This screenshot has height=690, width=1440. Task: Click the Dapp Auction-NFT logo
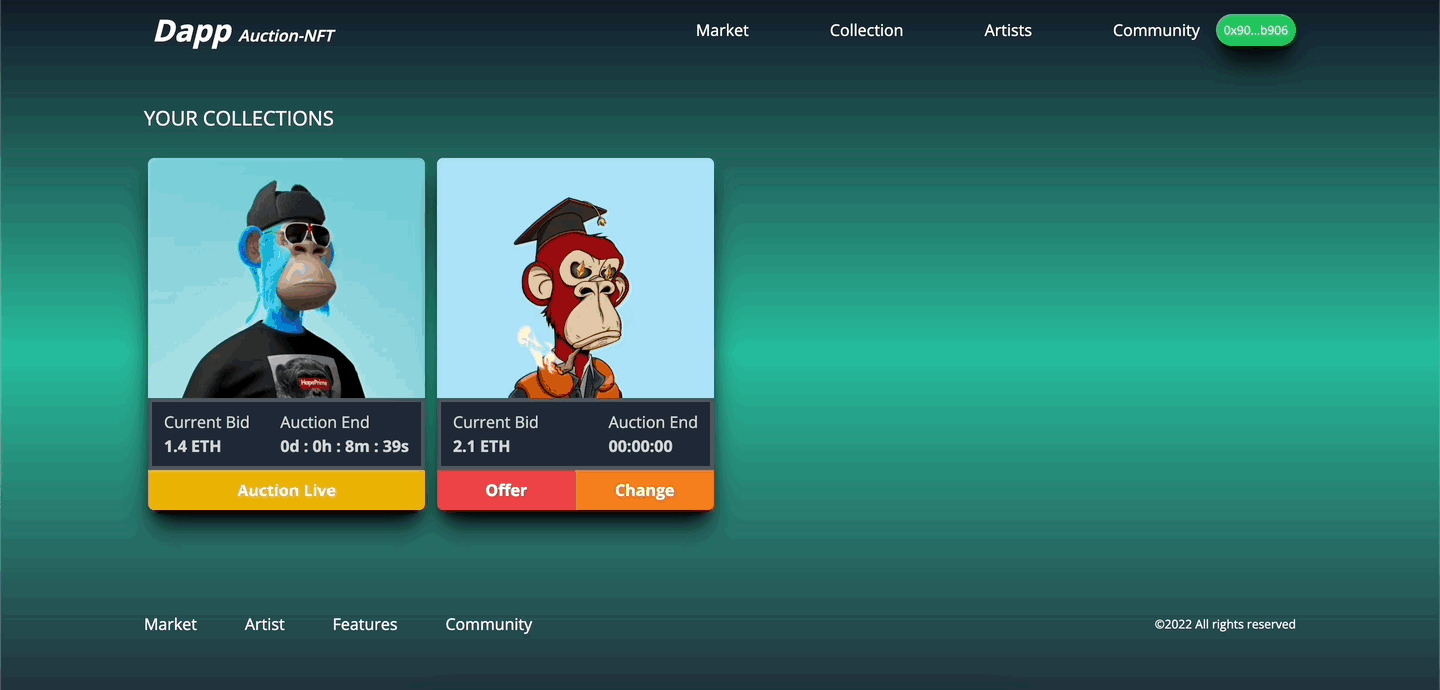coord(244,32)
